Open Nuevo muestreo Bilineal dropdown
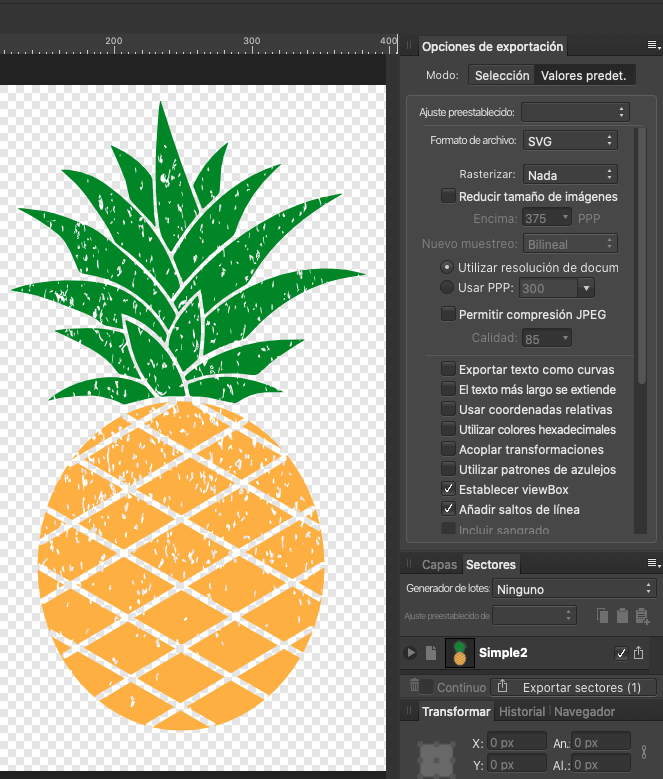 tap(570, 243)
